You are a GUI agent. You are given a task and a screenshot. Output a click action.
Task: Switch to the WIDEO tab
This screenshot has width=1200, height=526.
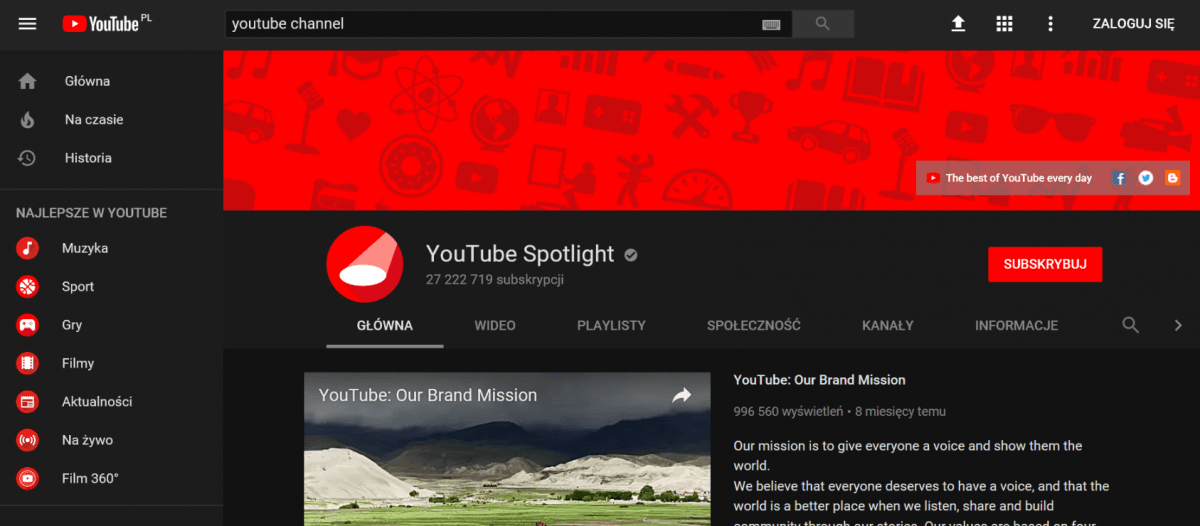(x=495, y=326)
